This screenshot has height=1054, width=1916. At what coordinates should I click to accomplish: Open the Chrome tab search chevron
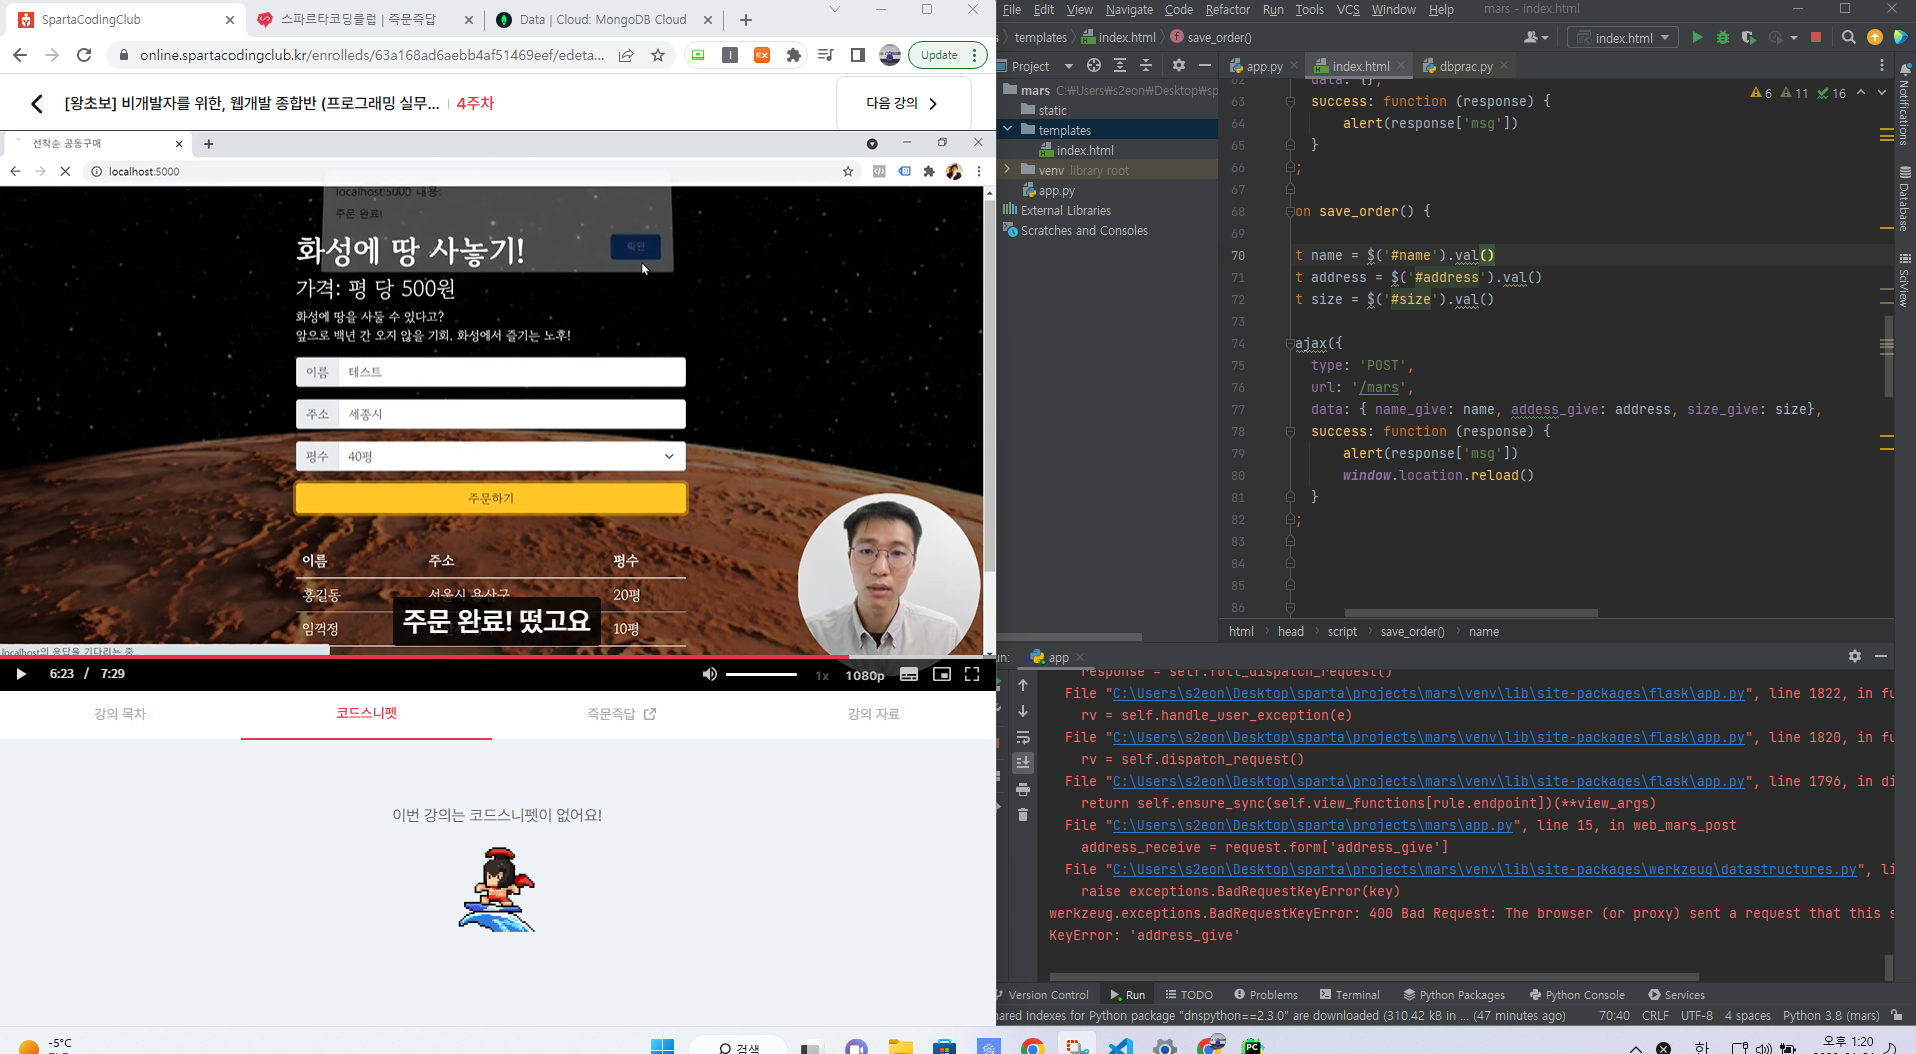point(835,9)
